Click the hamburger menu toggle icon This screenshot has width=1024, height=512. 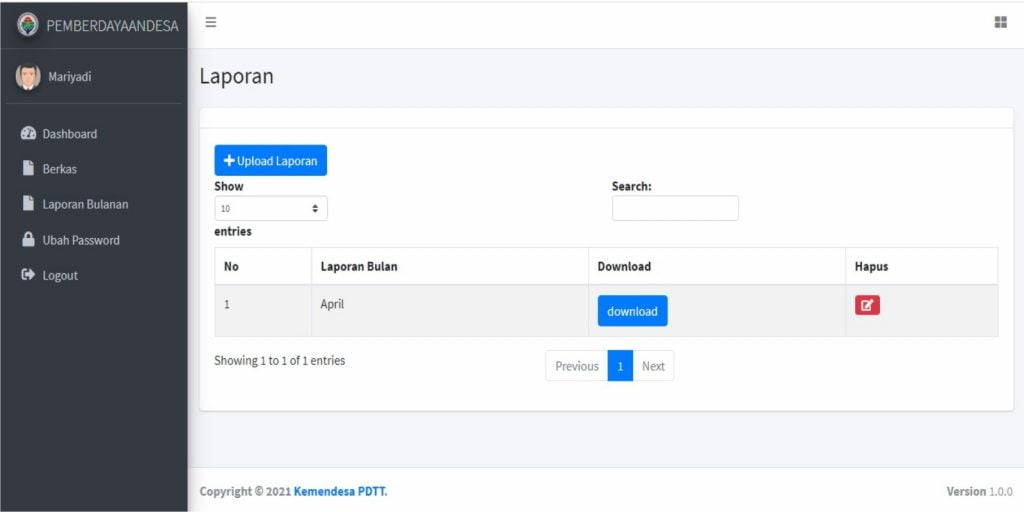point(211,22)
